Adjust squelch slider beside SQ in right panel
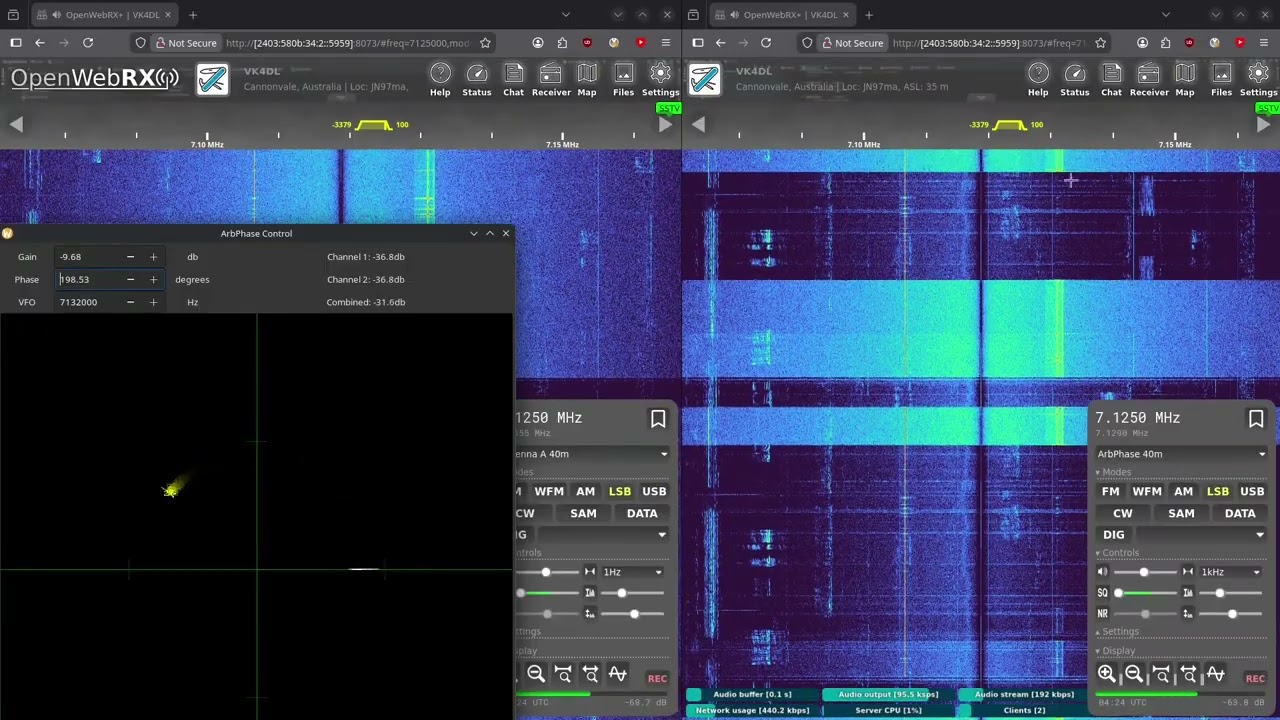This screenshot has height=720, width=1280. [1147, 593]
